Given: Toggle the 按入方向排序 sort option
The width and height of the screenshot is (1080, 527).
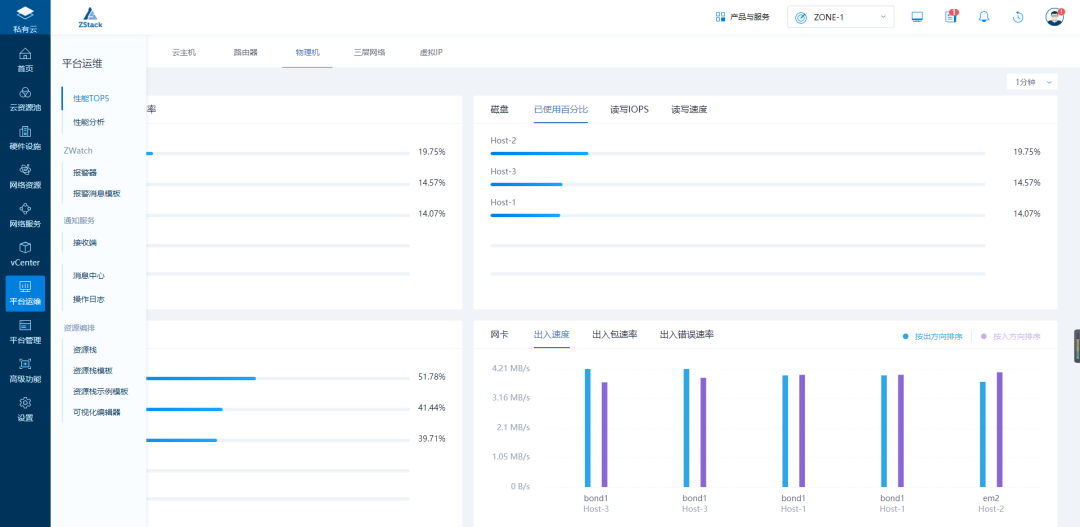Looking at the screenshot, I should 1010,337.
